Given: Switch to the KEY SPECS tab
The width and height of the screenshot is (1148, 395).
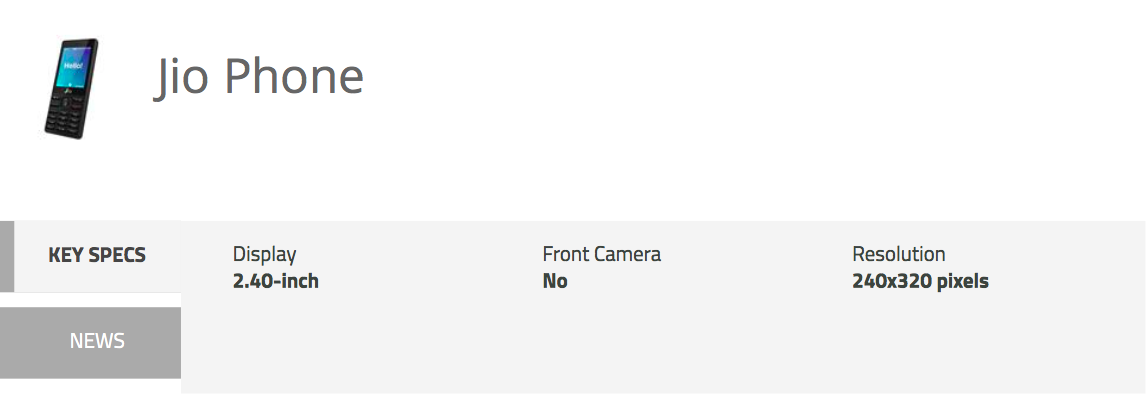Looking at the screenshot, I should [97, 255].
